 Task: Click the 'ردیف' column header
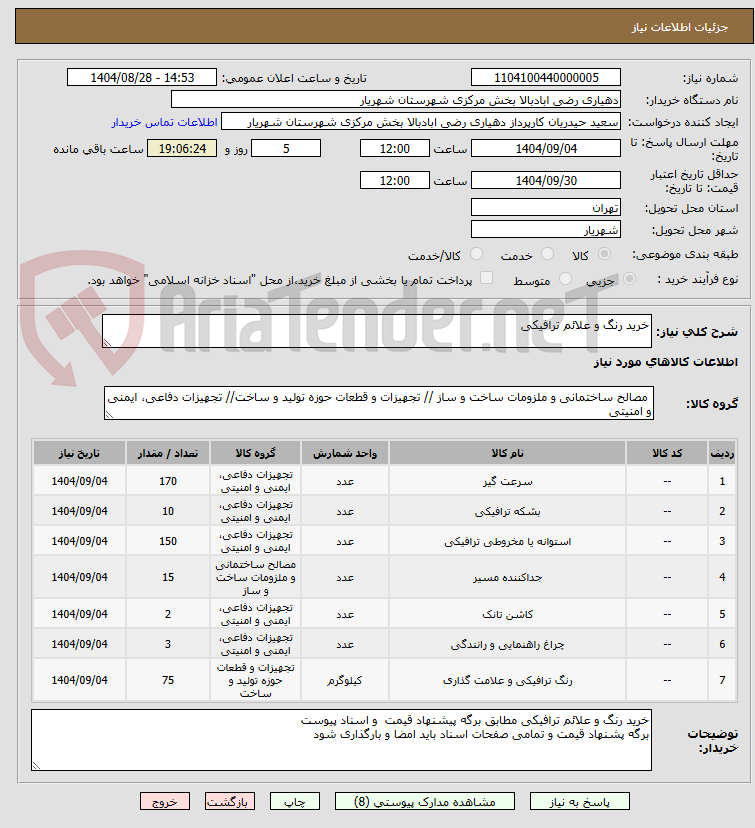[x=722, y=453]
